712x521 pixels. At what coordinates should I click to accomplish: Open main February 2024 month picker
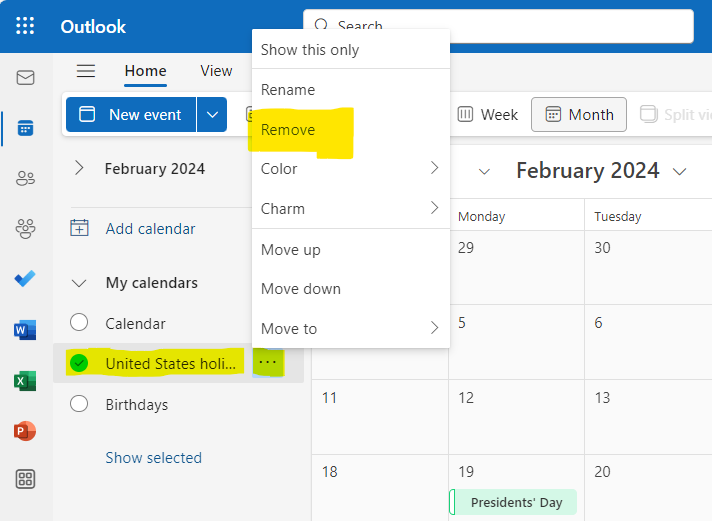pos(601,171)
